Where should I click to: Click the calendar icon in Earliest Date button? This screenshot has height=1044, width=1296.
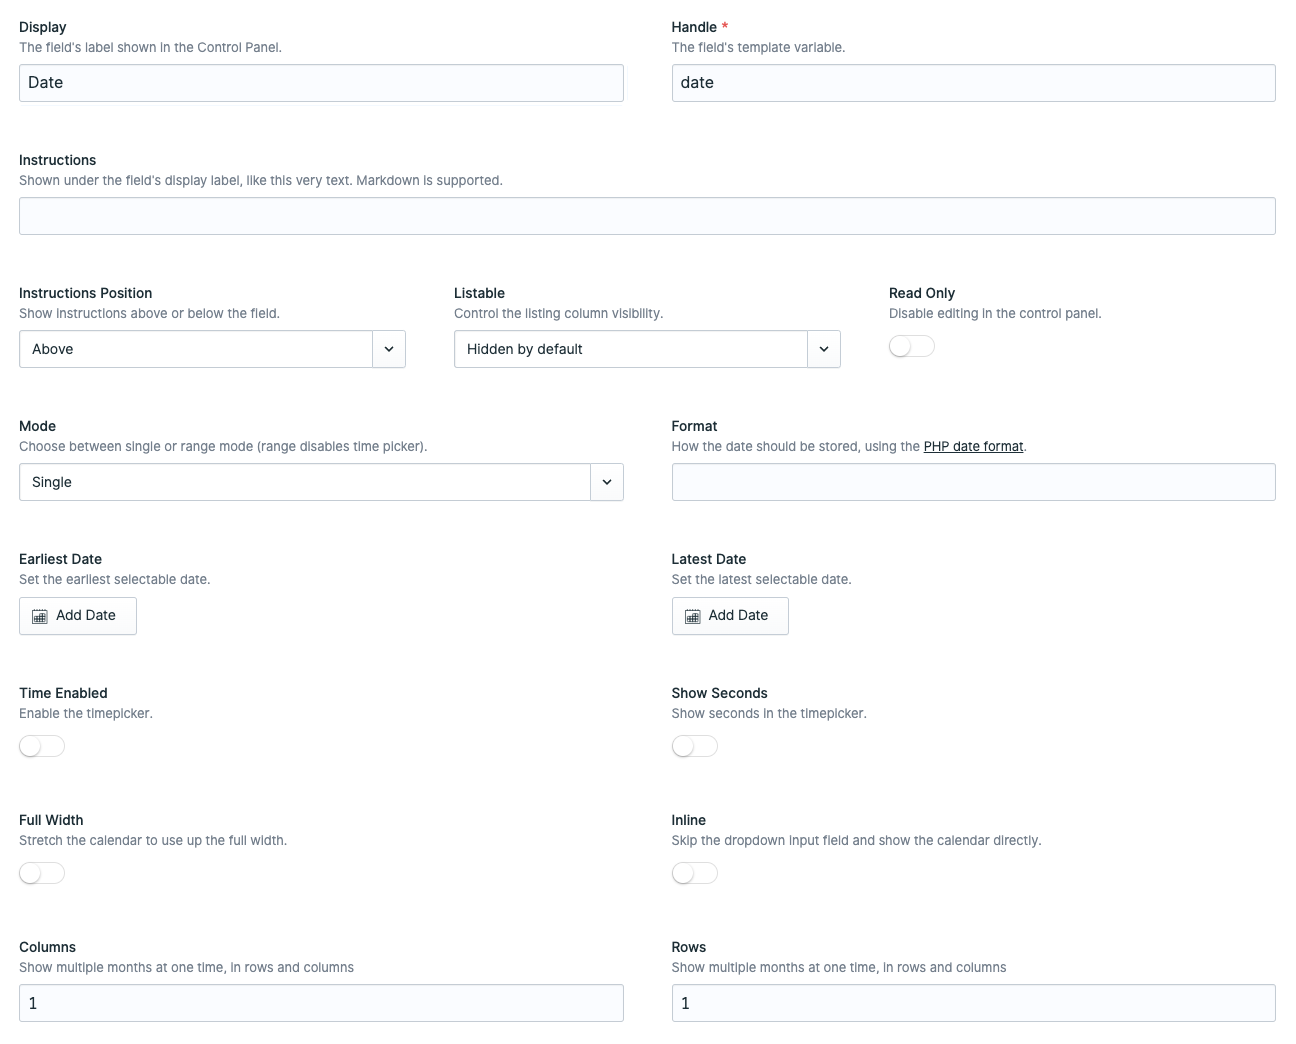pyautogui.click(x=40, y=616)
